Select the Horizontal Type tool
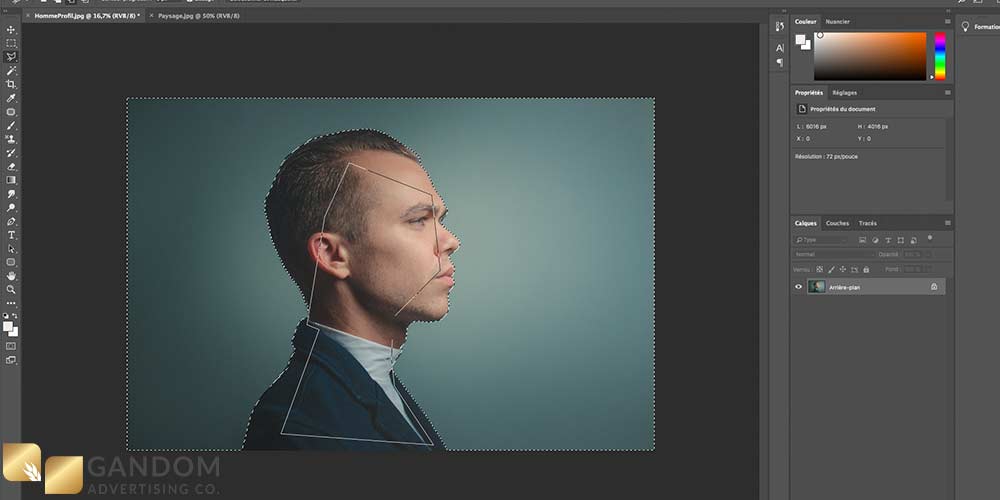The width and height of the screenshot is (1000, 500). click(11, 235)
